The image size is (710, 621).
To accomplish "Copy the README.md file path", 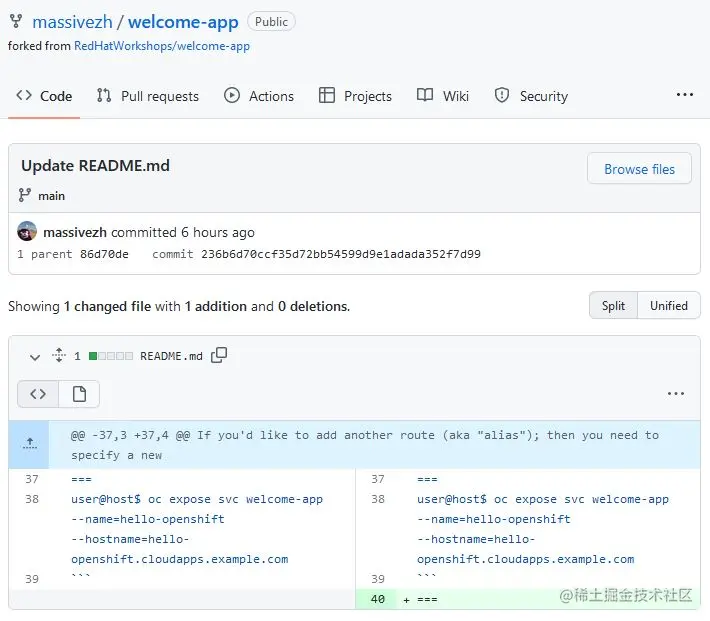I will [x=219, y=355].
